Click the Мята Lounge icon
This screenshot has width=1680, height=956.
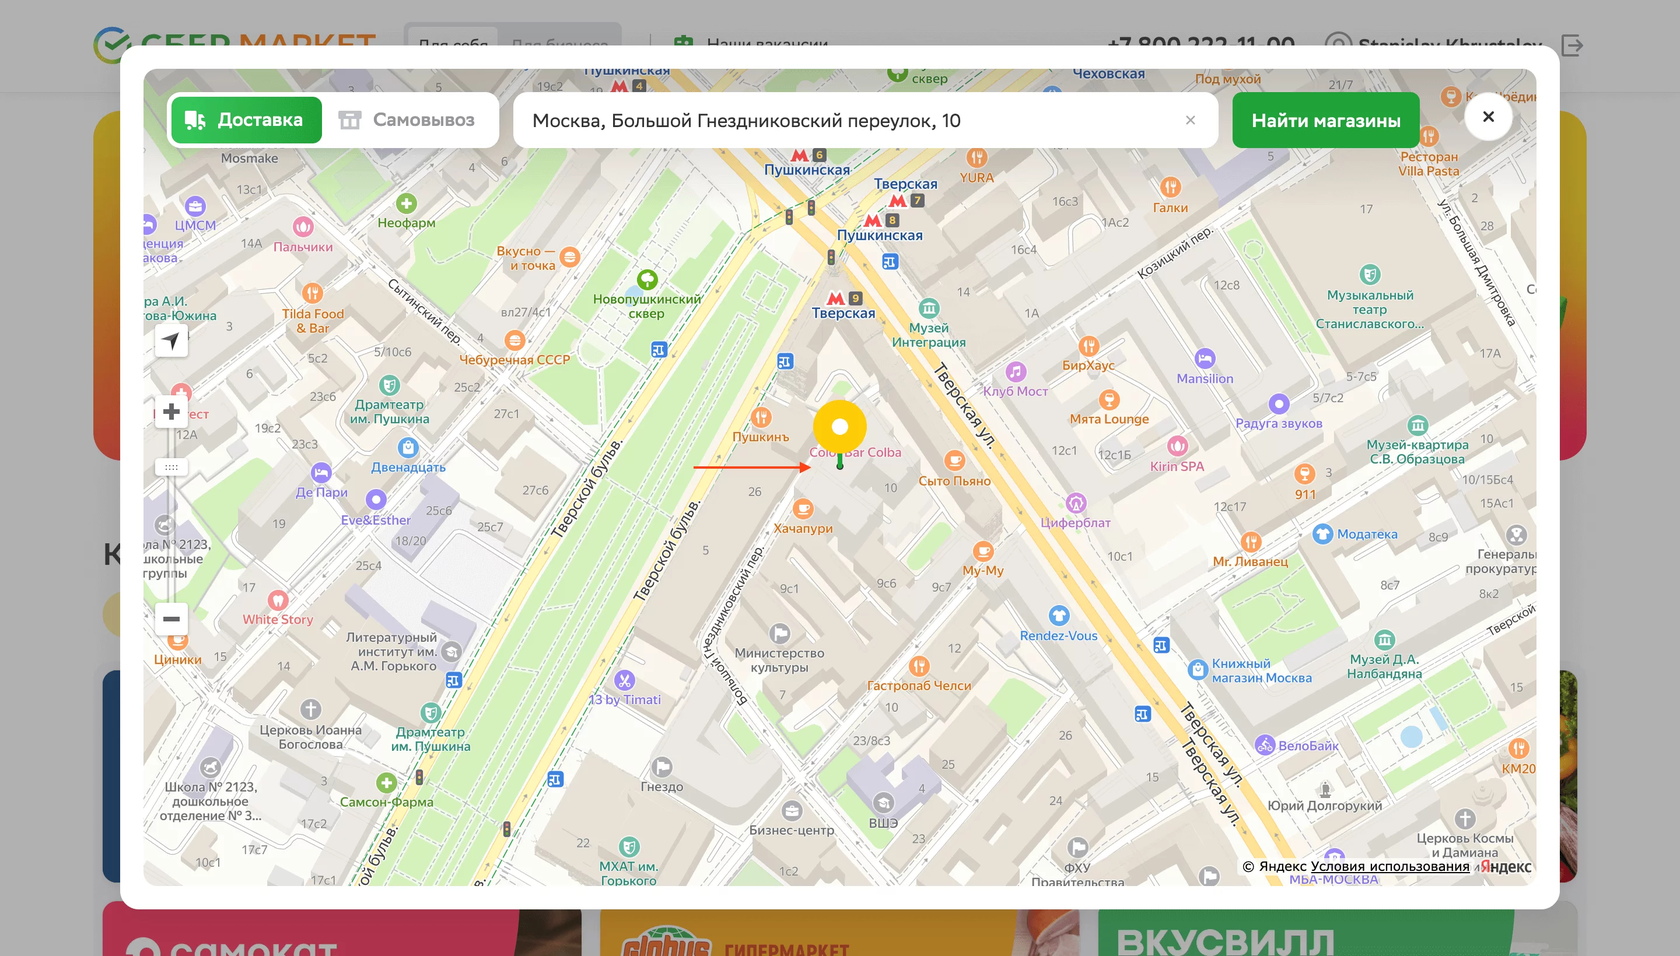[1109, 400]
